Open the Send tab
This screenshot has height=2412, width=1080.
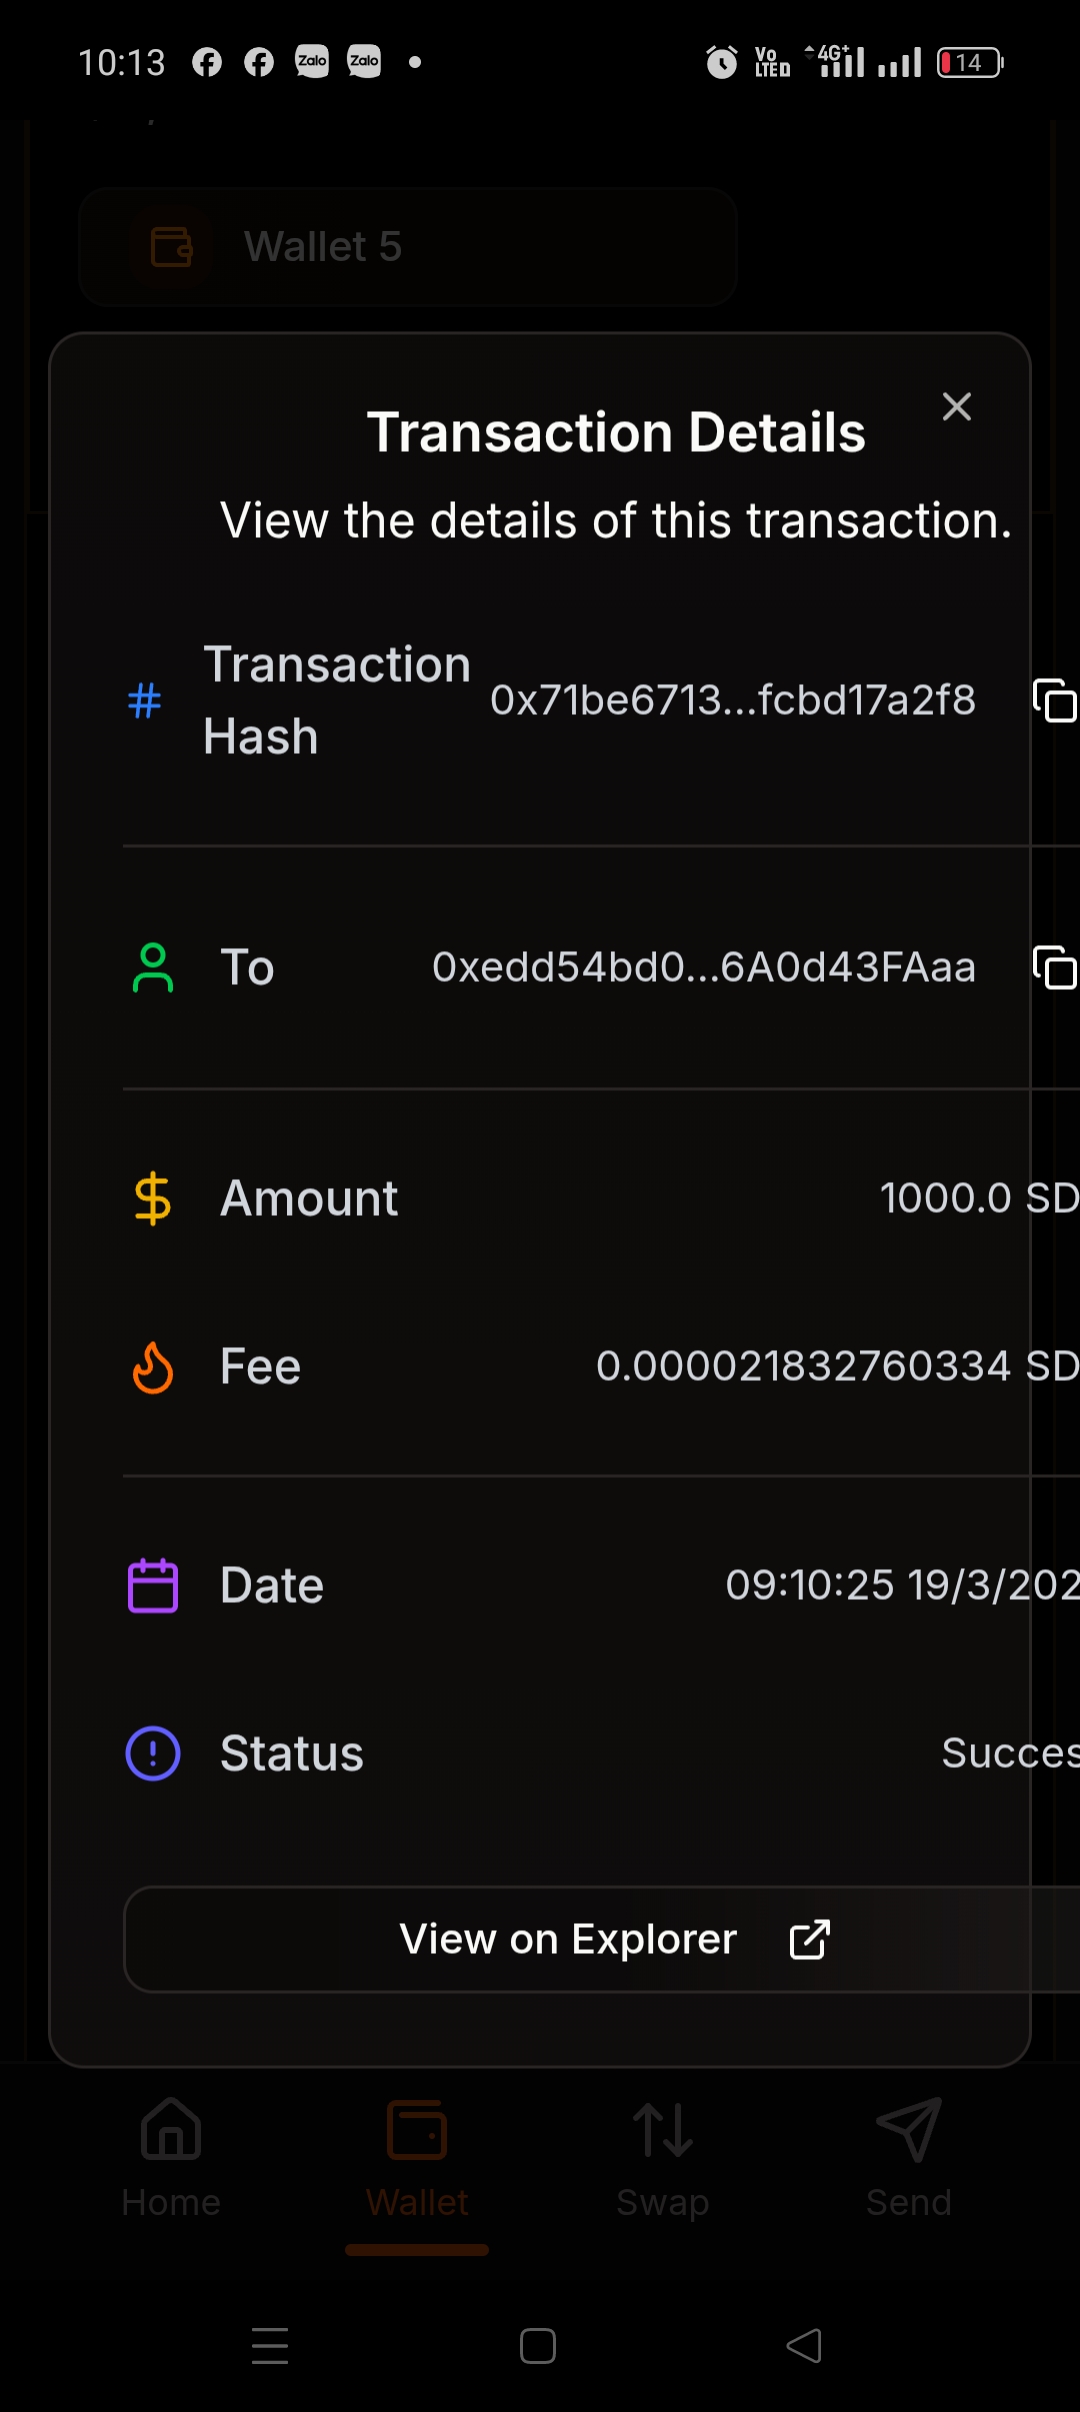909,2158
